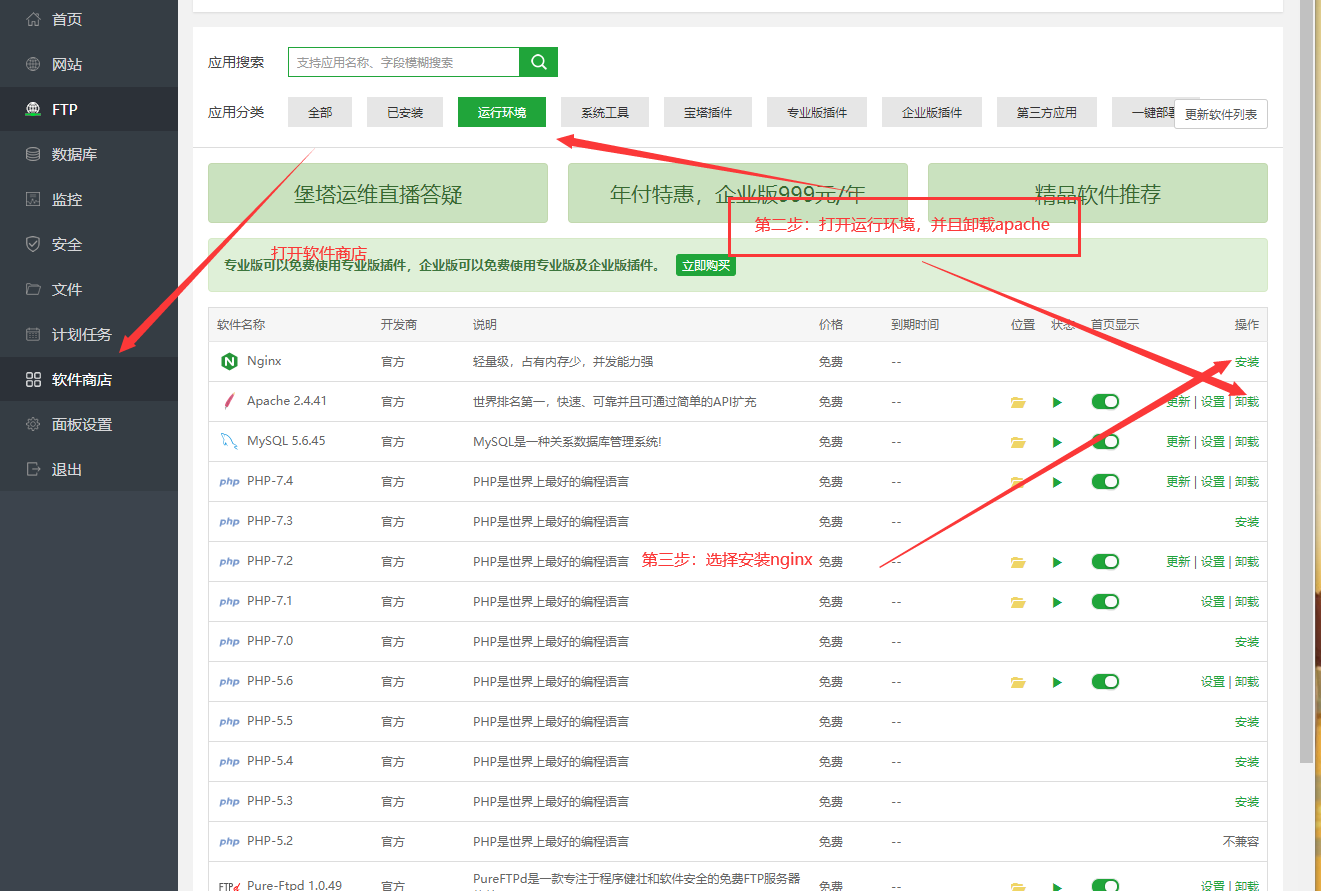Focus the 应用搜索 search input field
Image resolution: width=1321 pixels, height=891 pixels.
pyautogui.click(x=404, y=62)
